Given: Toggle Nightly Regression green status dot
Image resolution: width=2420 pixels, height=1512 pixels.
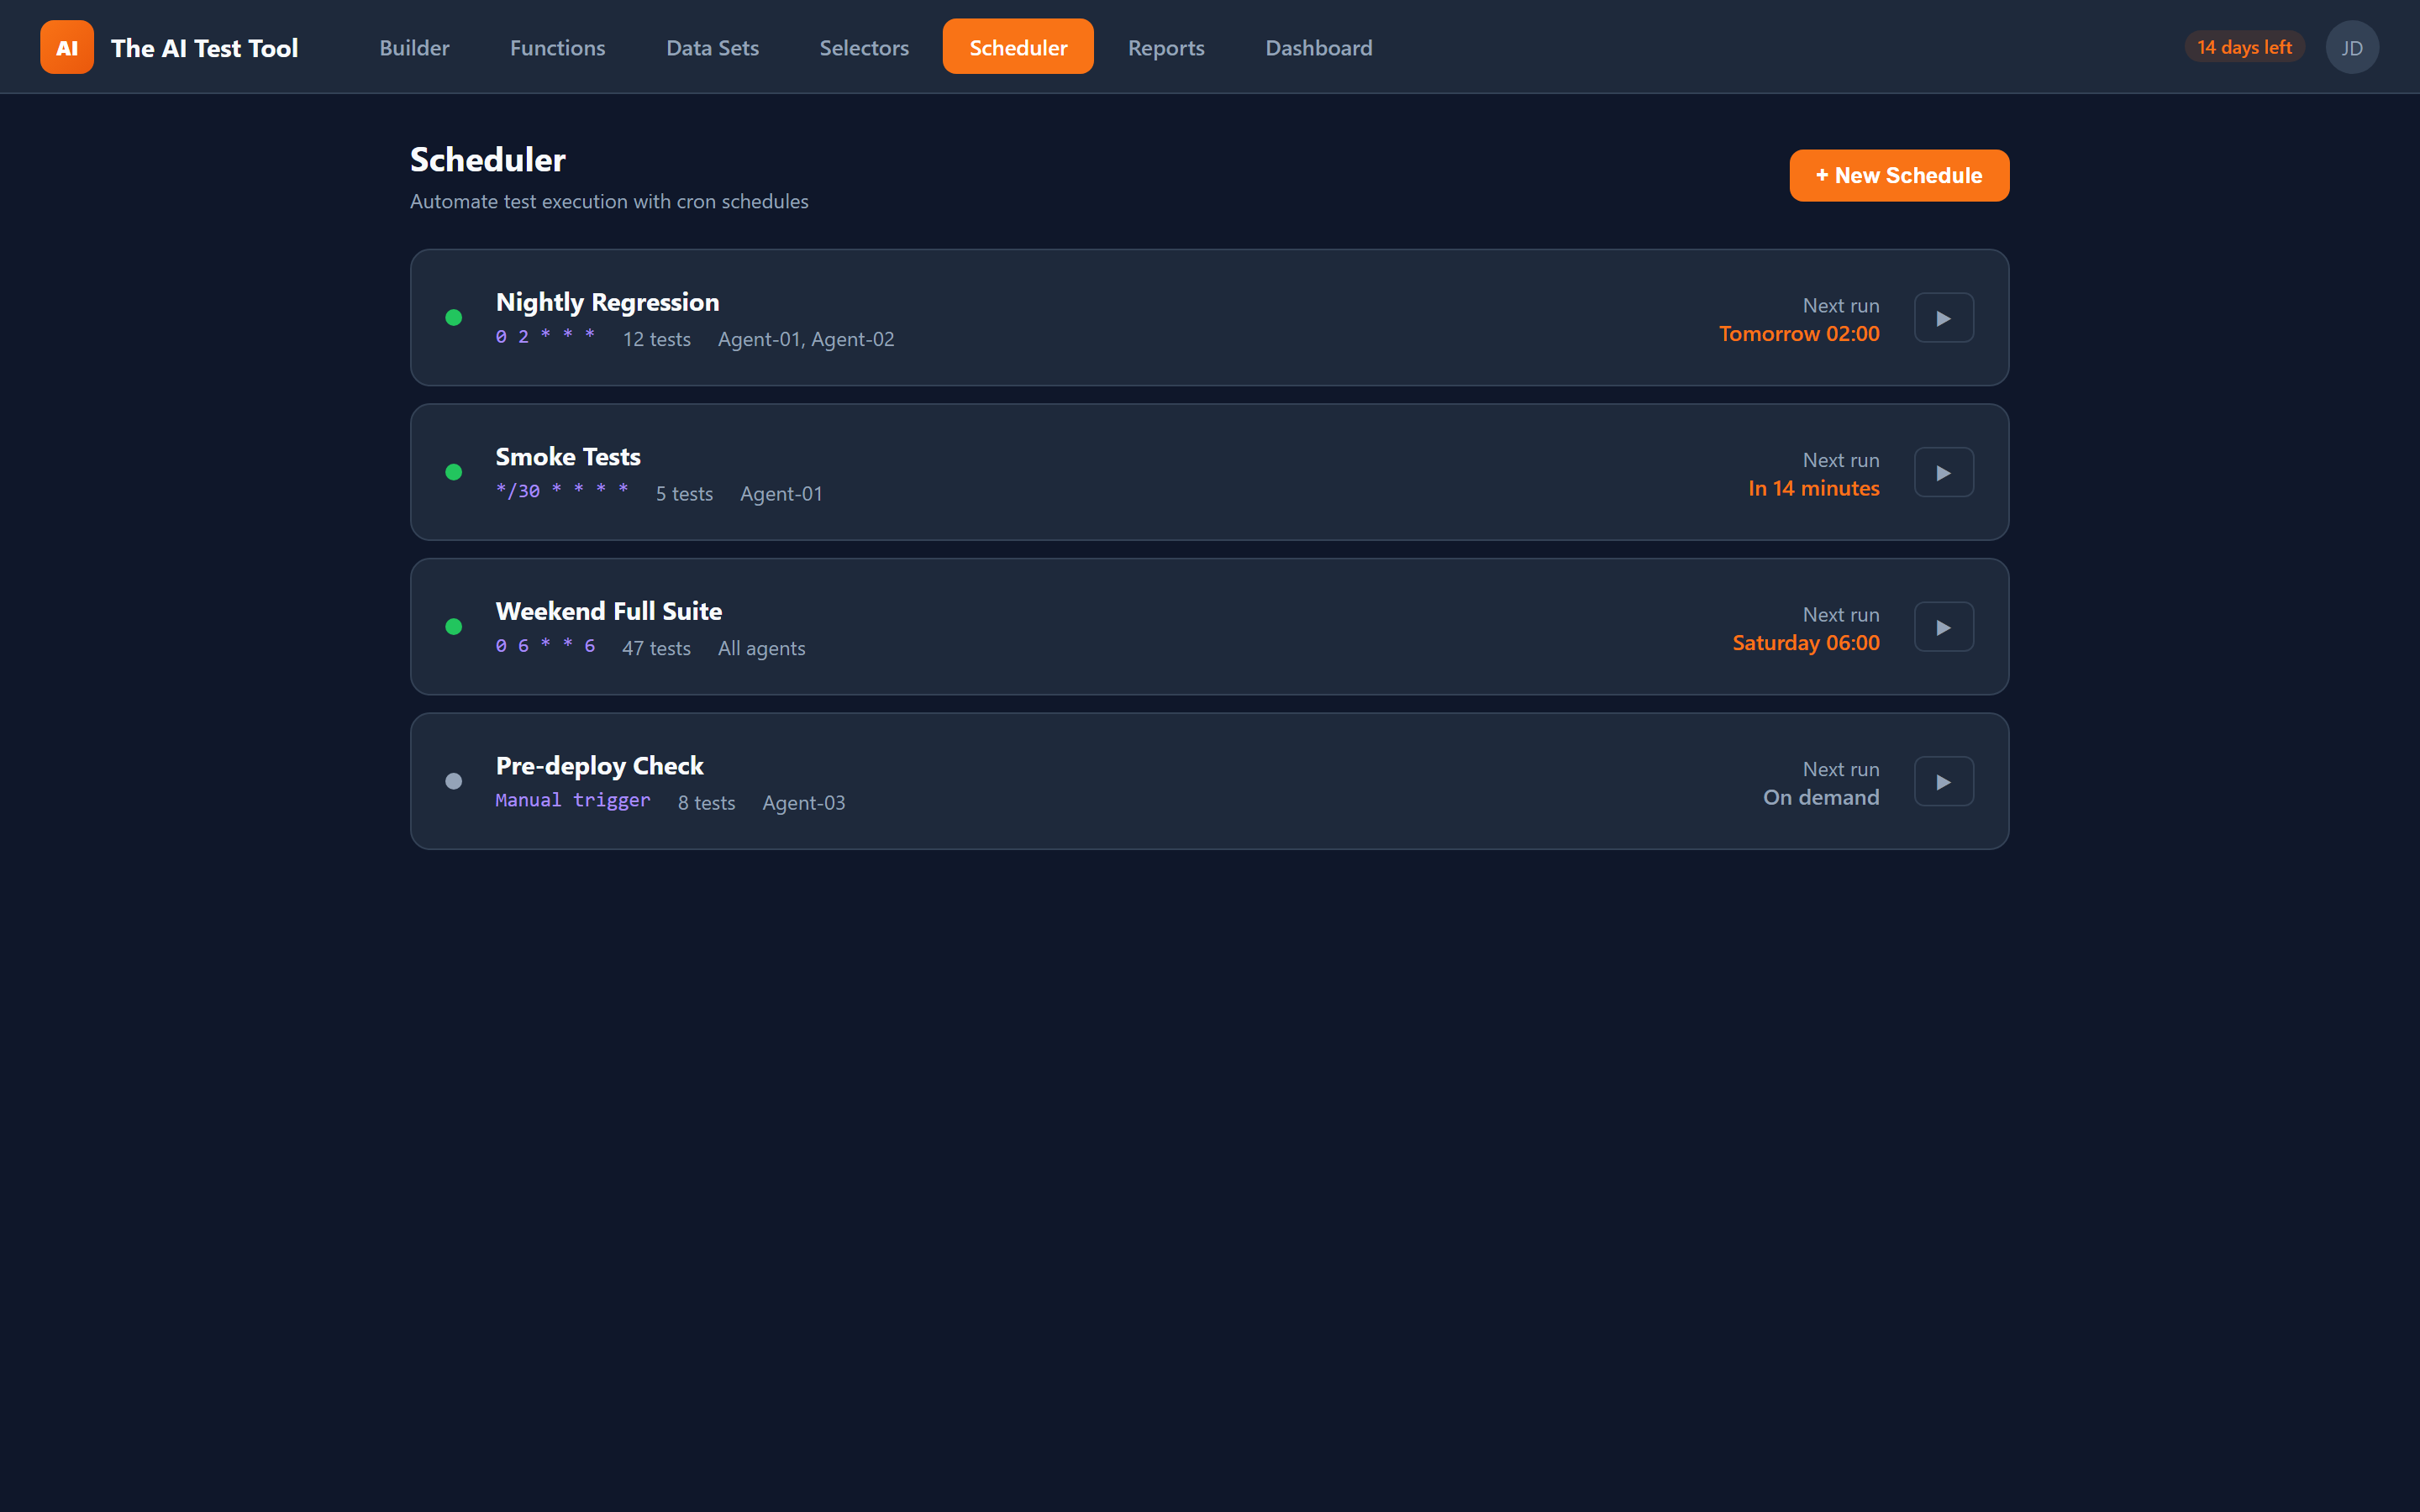Looking at the screenshot, I should coord(454,318).
